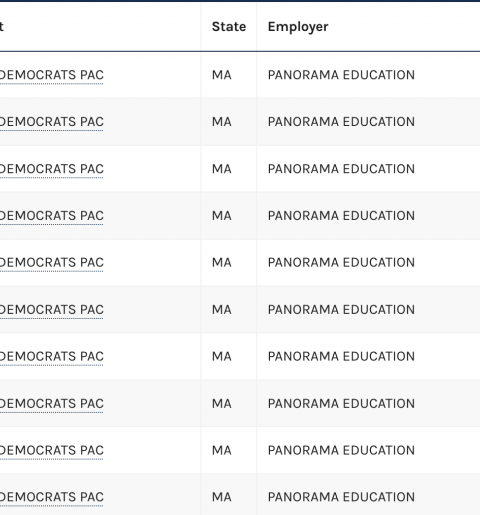
Task: Open DEMOCRATS PAC link in fifth row
Action: click(x=52, y=262)
